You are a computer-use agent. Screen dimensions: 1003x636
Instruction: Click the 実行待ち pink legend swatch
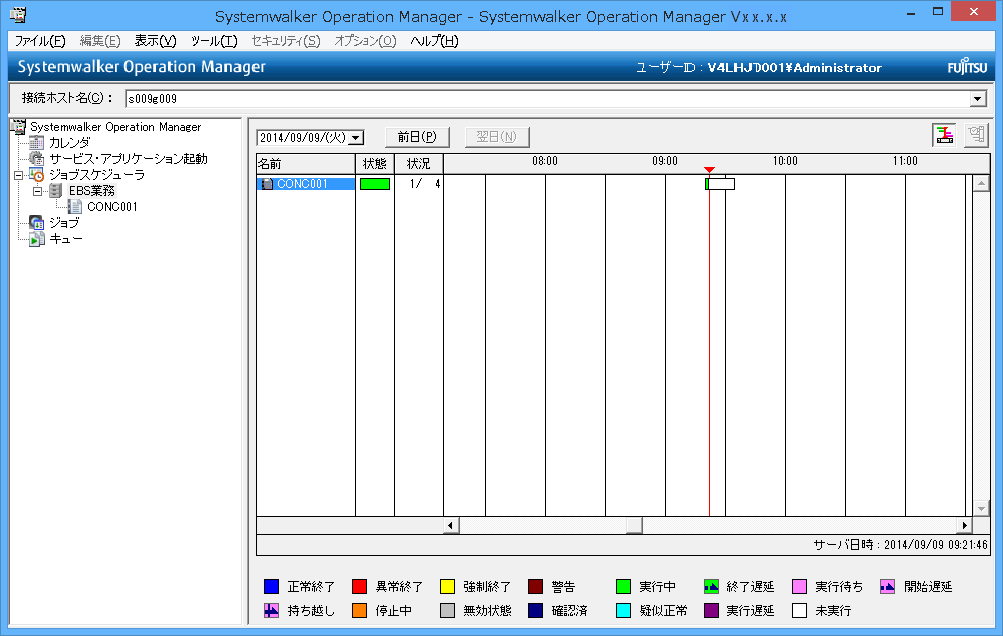[x=799, y=587]
